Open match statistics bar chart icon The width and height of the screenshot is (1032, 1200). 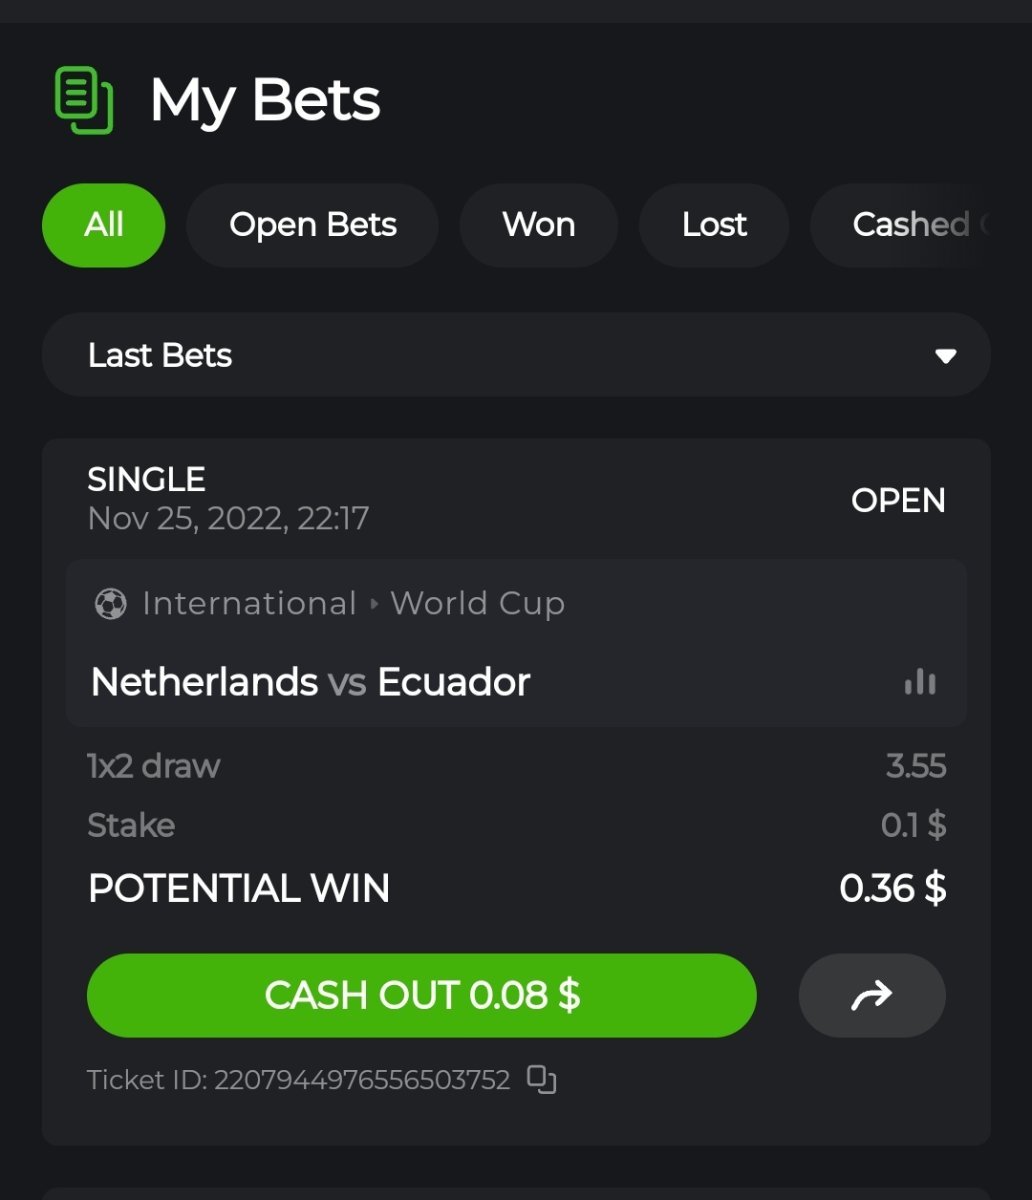(920, 683)
